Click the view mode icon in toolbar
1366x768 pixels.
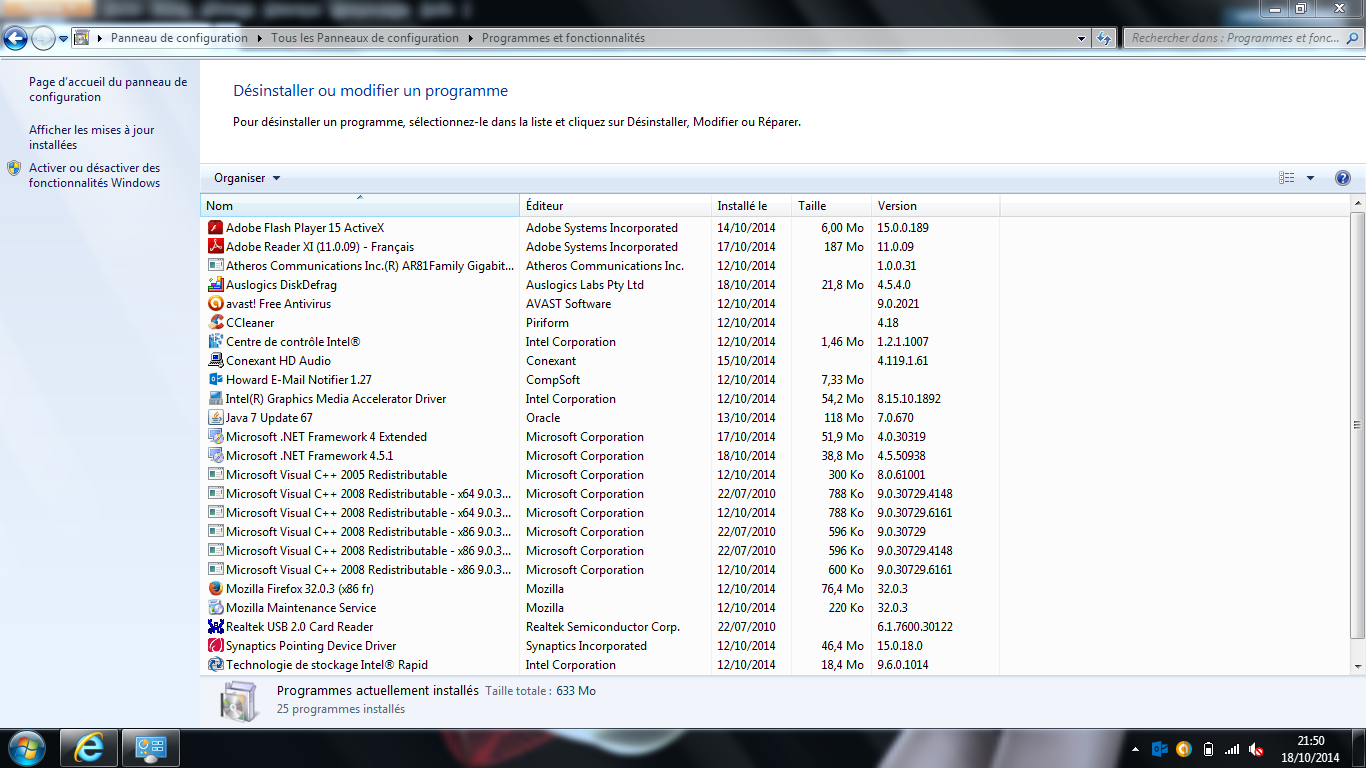click(1287, 178)
